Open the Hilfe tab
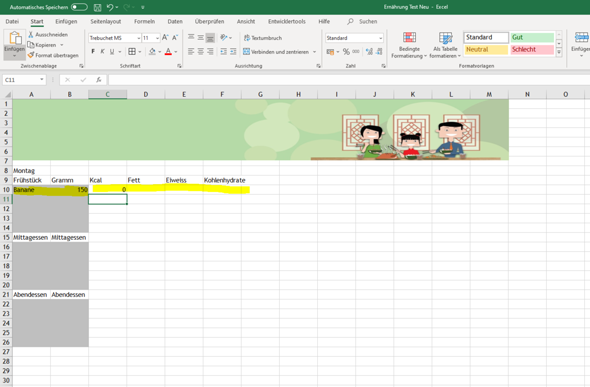This screenshot has width=590, height=387. click(324, 21)
